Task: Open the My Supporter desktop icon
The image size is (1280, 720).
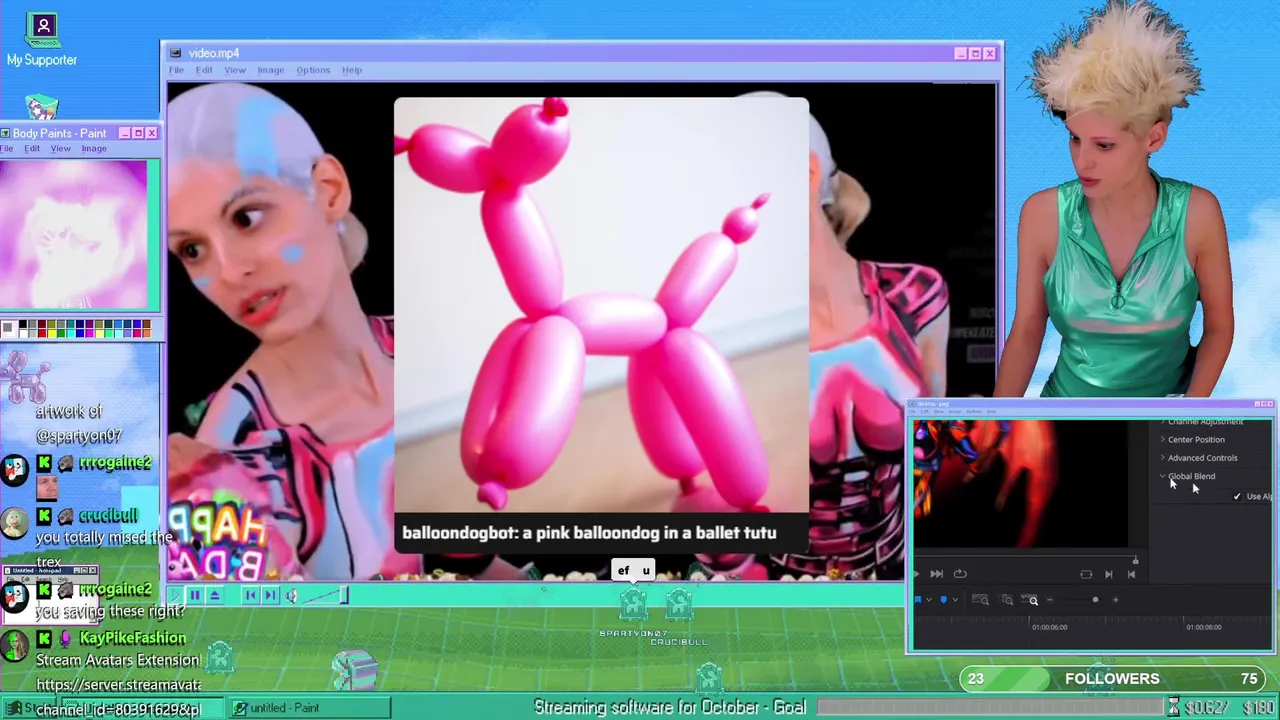Action: 42,40
